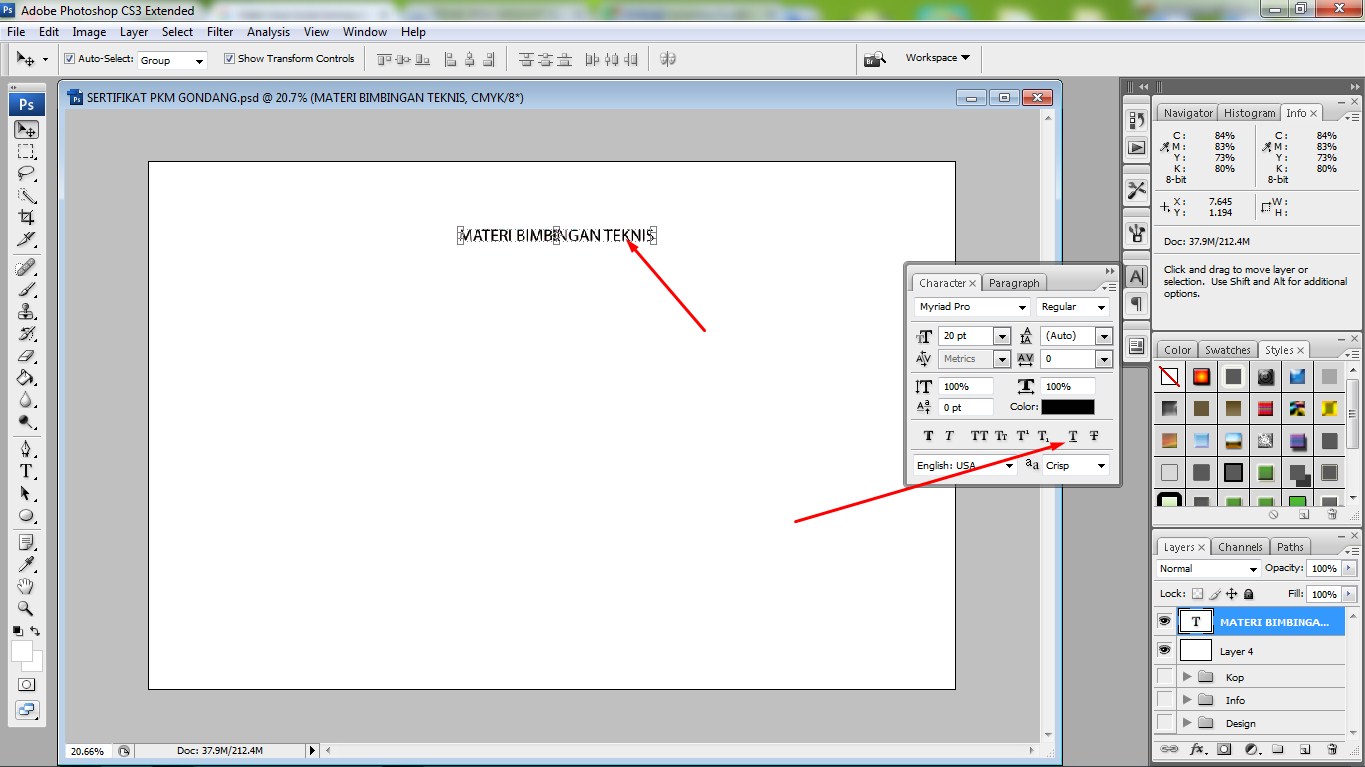Open the Normal blend mode dropdown
Image resolution: width=1365 pixels, height=767 pixels.
click(x=1253, y=568)
